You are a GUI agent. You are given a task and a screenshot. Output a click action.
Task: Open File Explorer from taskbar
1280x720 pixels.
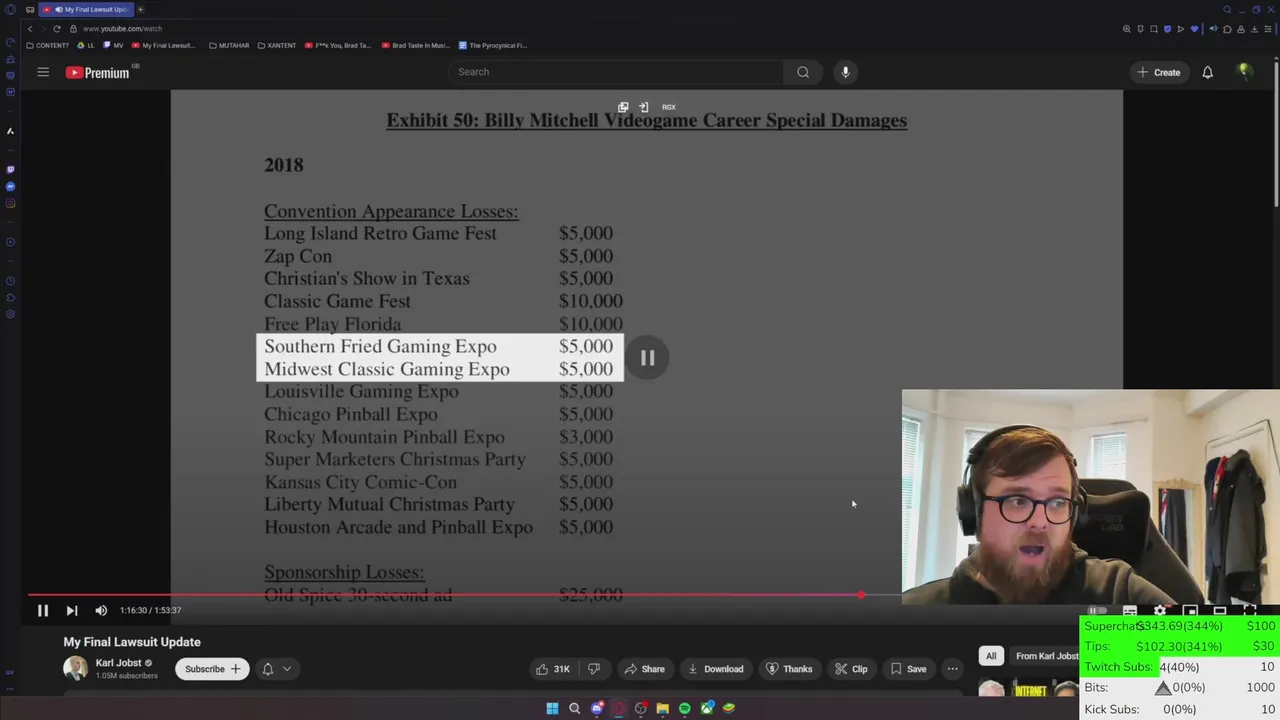tap(662, 708)
